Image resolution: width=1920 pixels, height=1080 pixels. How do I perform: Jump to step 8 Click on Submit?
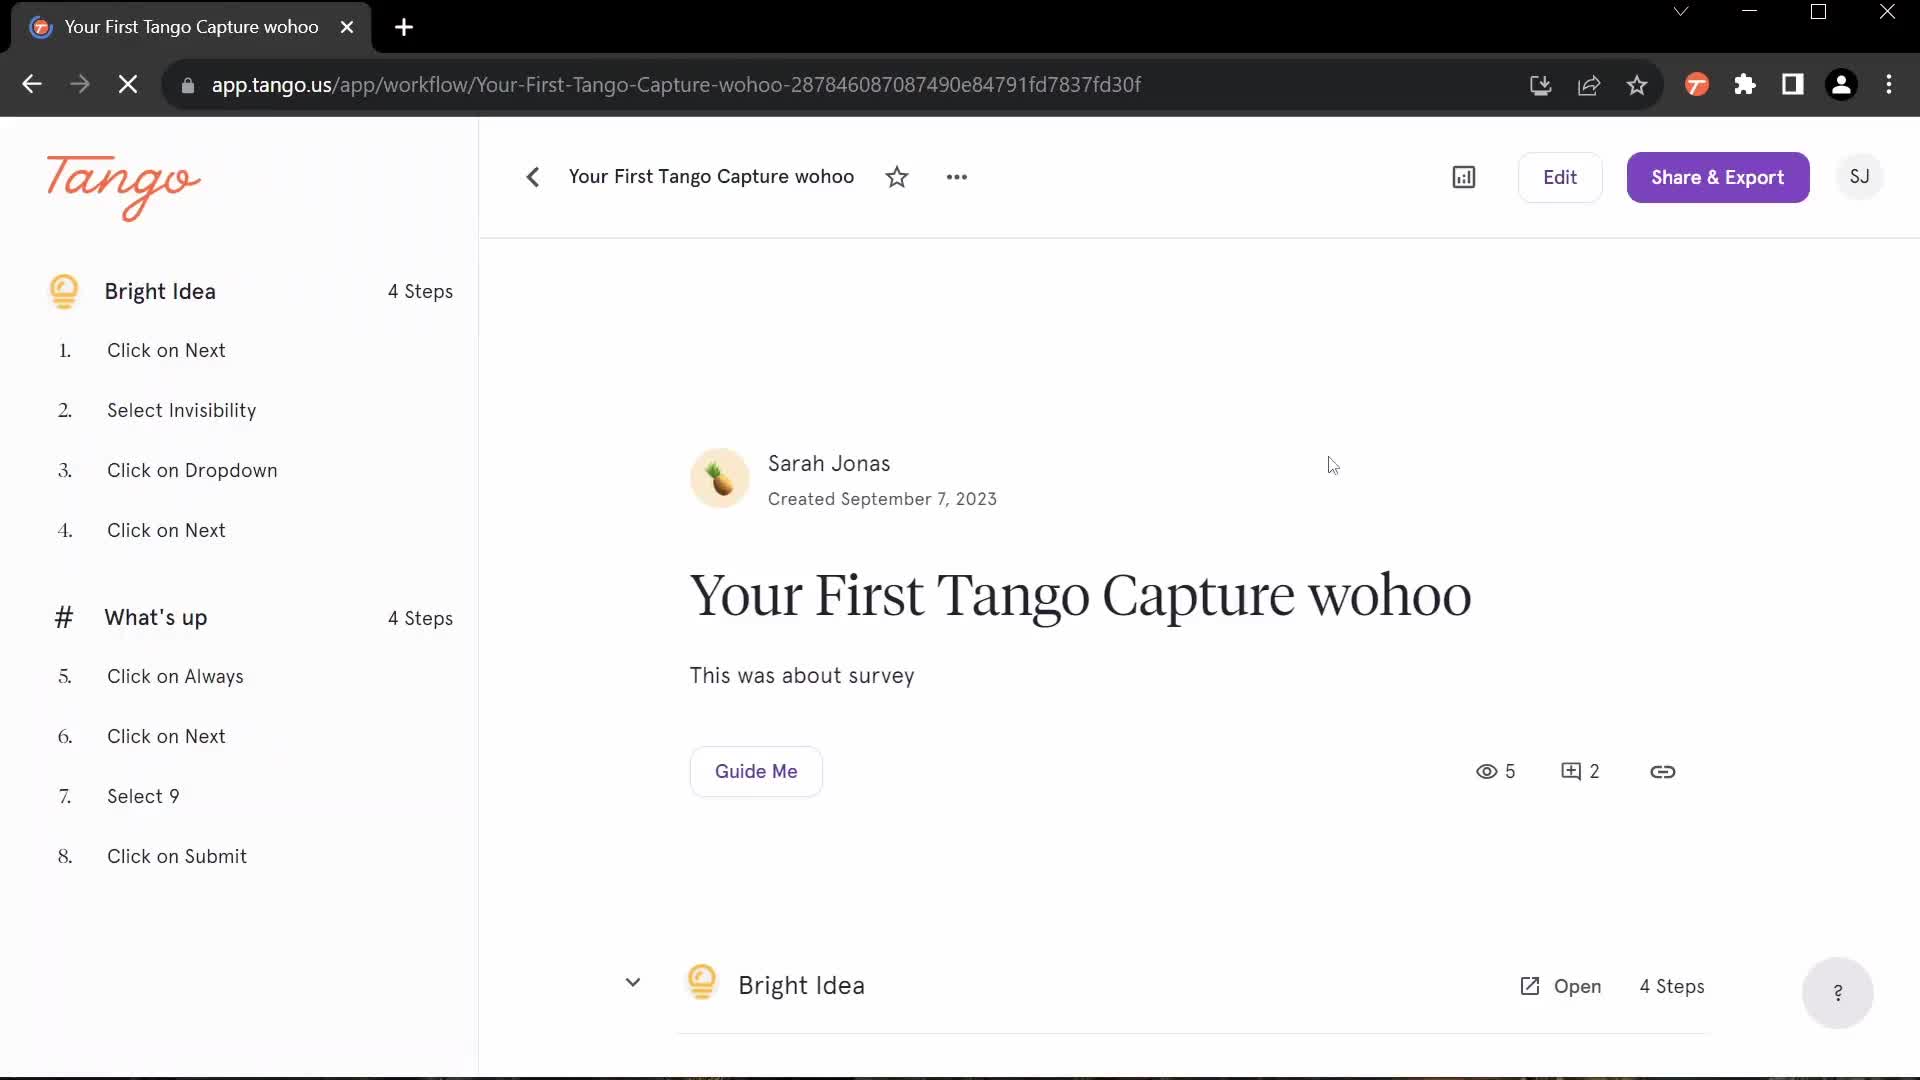pyautogui.click(x=177, y=856)
